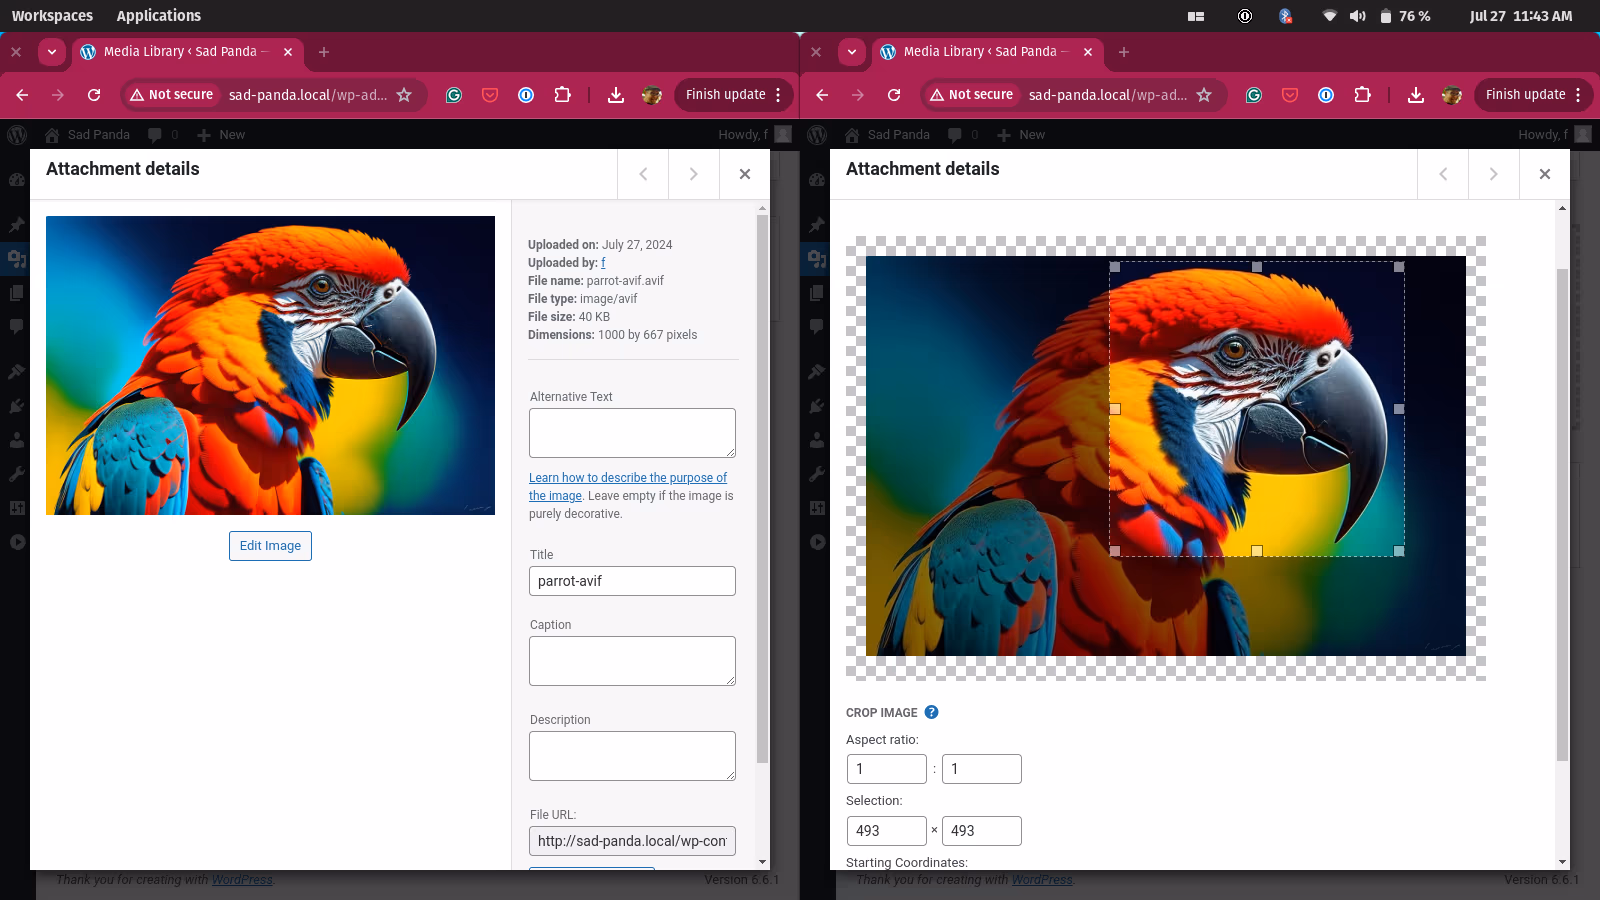Open the Bluetooth indicator in top bar
The image size is (1600, 900).
click(1286, 16)
